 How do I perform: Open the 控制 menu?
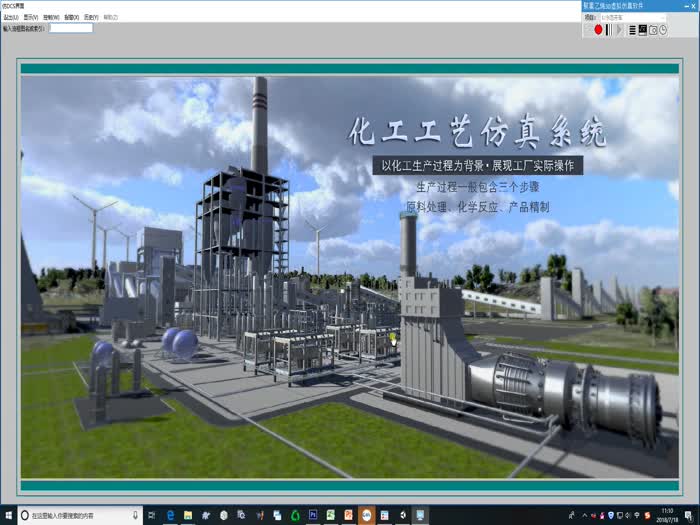tap(51, 17)
